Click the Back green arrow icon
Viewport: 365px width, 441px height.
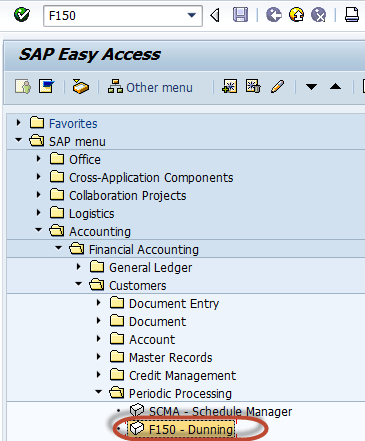tap(274, 15)
